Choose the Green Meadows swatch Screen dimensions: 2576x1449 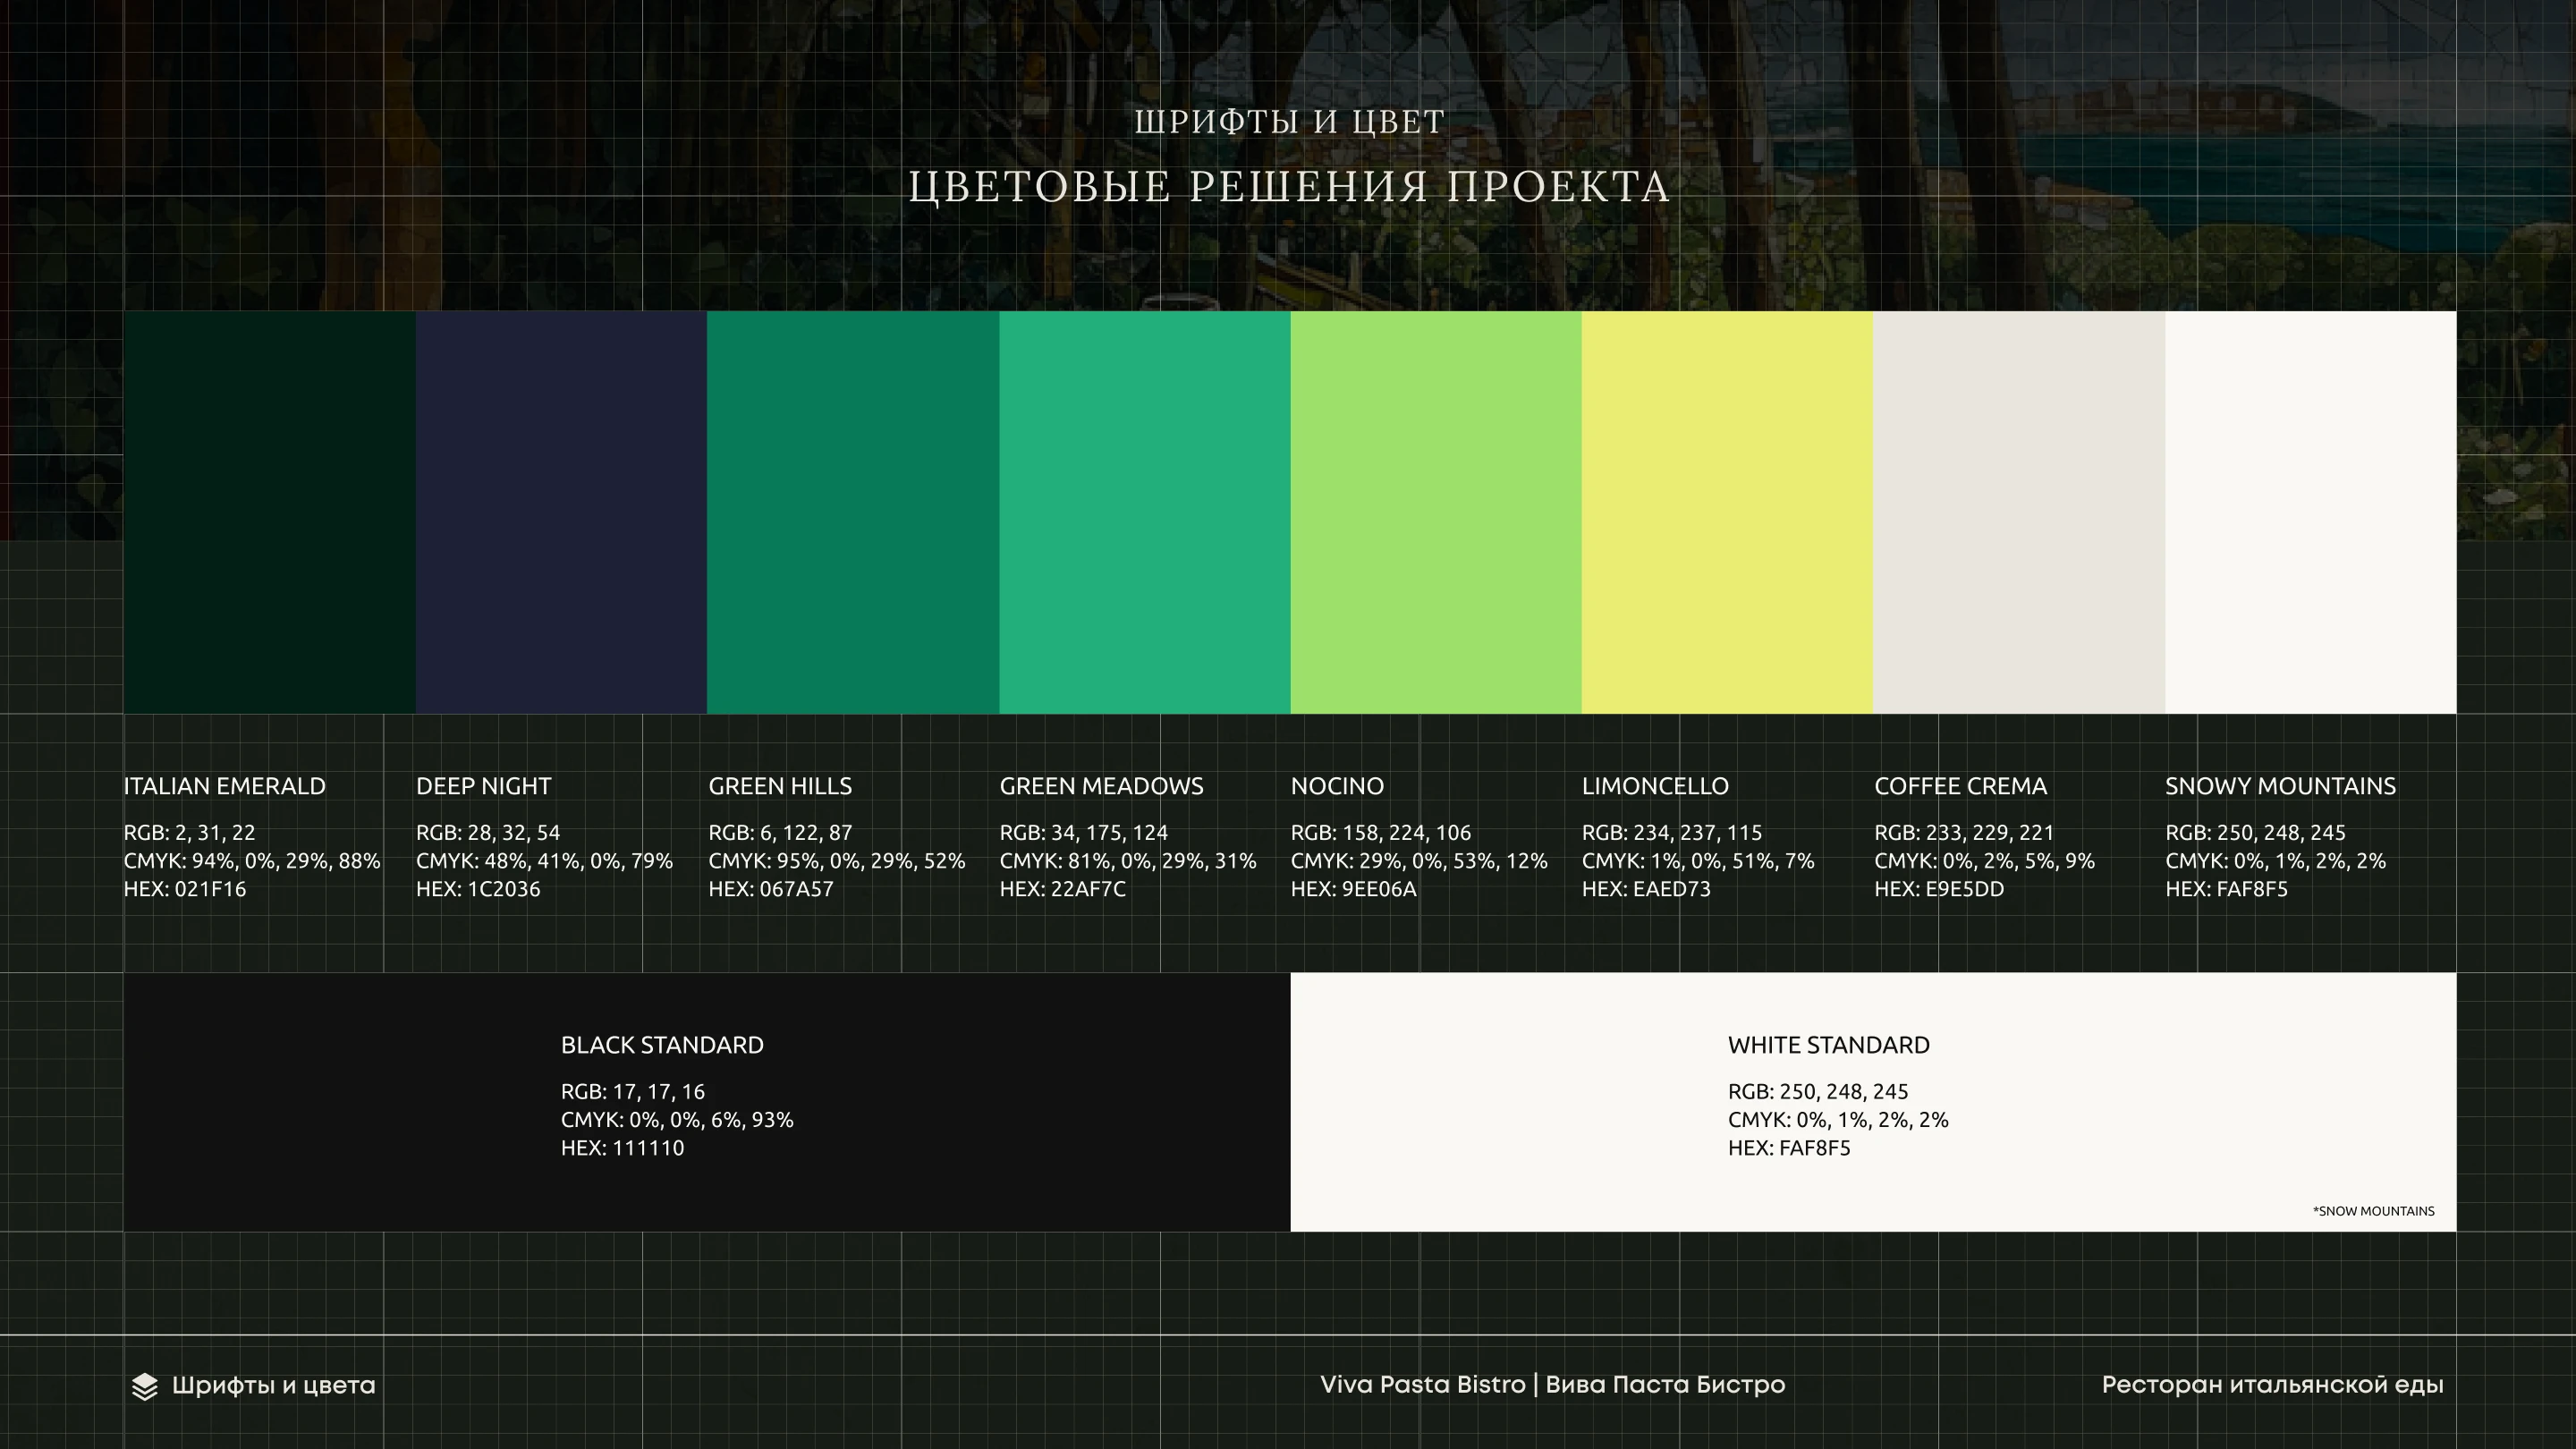(x=1144, y=512)
